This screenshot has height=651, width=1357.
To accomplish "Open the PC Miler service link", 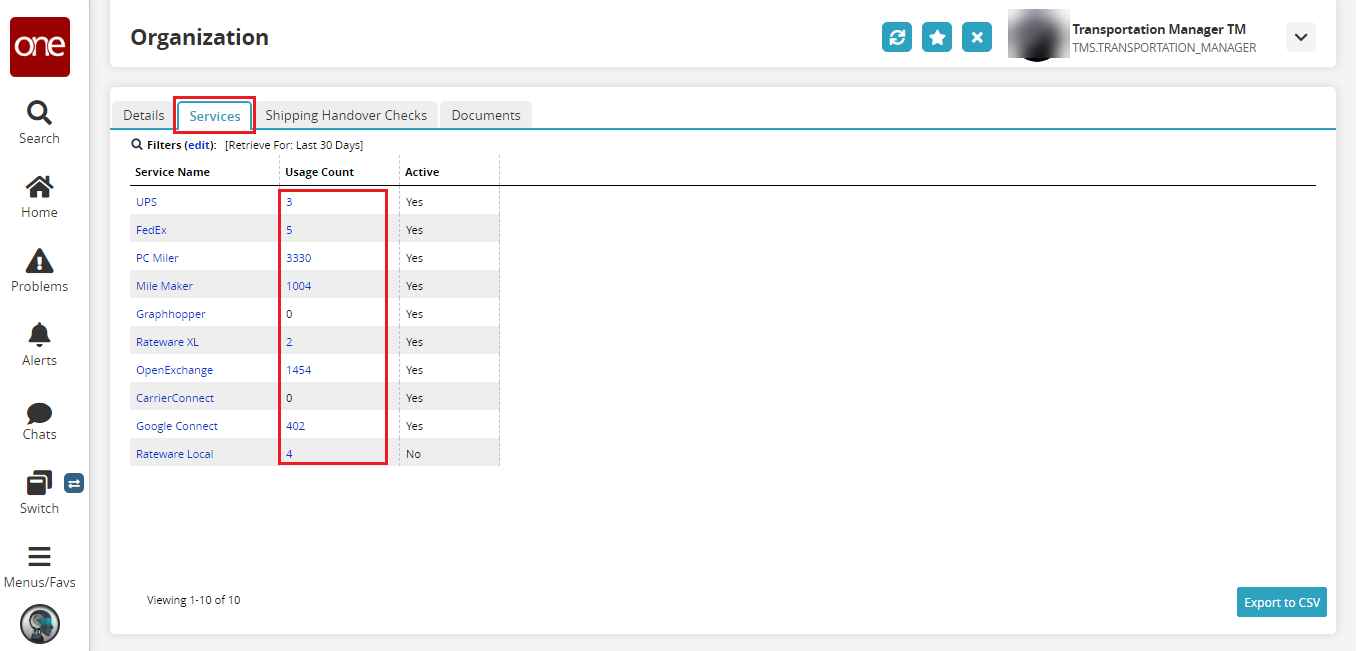I will 157,258.
